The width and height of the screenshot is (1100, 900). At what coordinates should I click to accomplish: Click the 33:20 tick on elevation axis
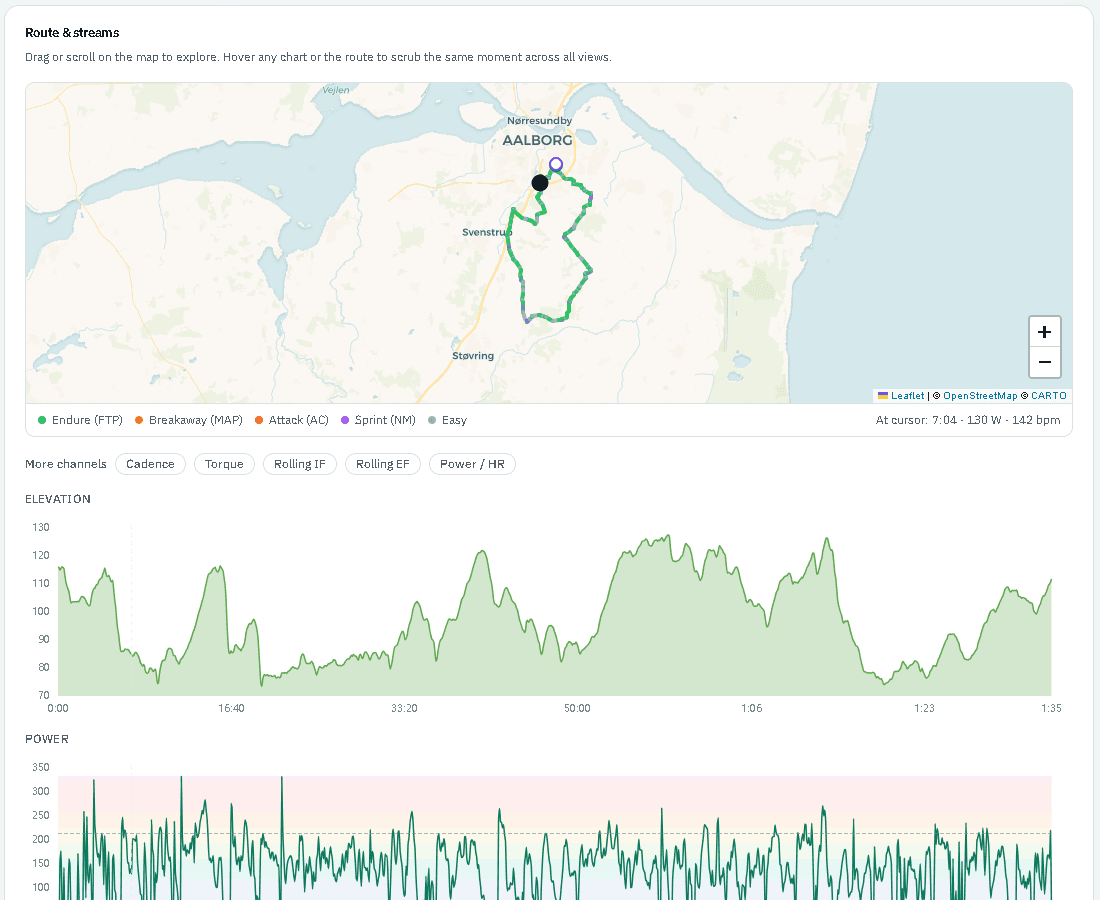[404, 708]
